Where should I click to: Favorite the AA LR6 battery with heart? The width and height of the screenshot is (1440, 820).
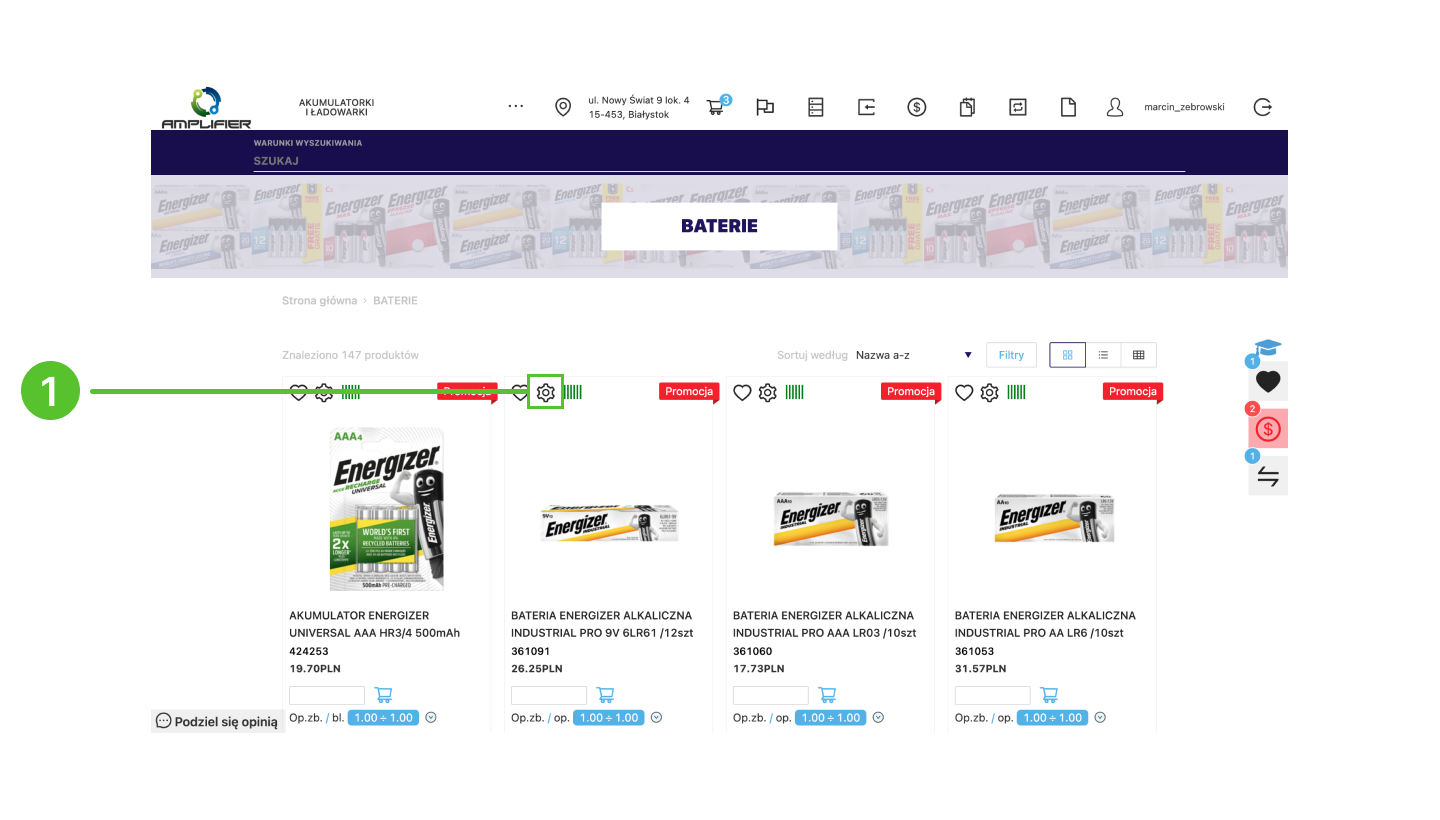click(x=964, y=392)
